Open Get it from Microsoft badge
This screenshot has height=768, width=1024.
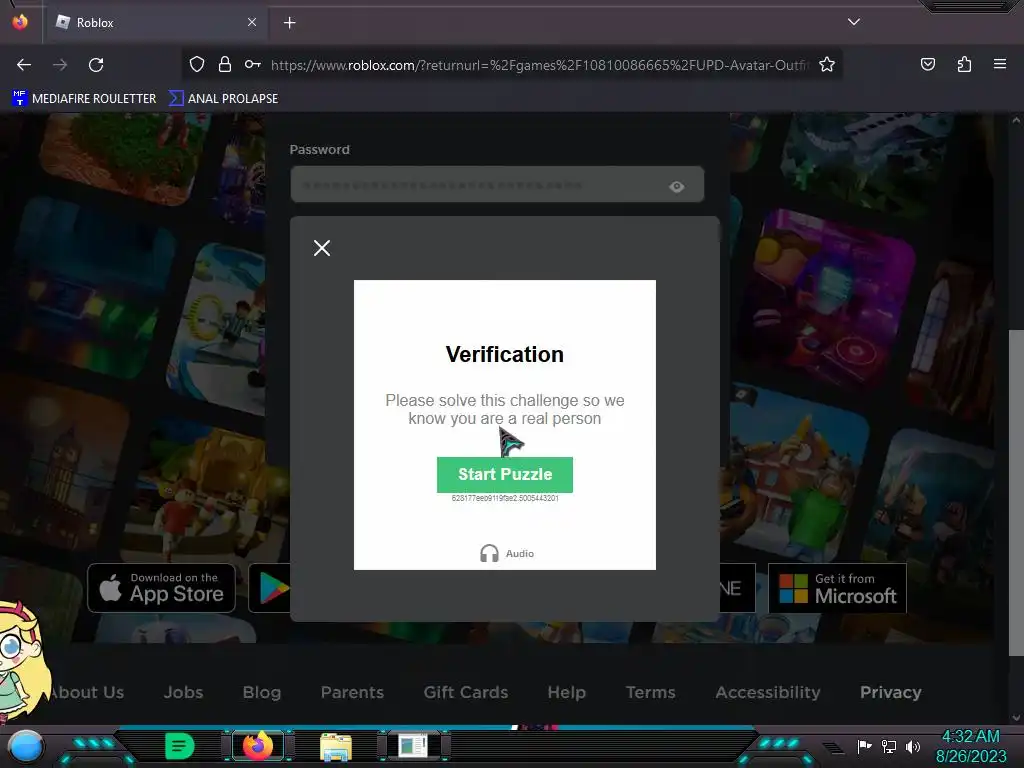click(x=837, y=588)
